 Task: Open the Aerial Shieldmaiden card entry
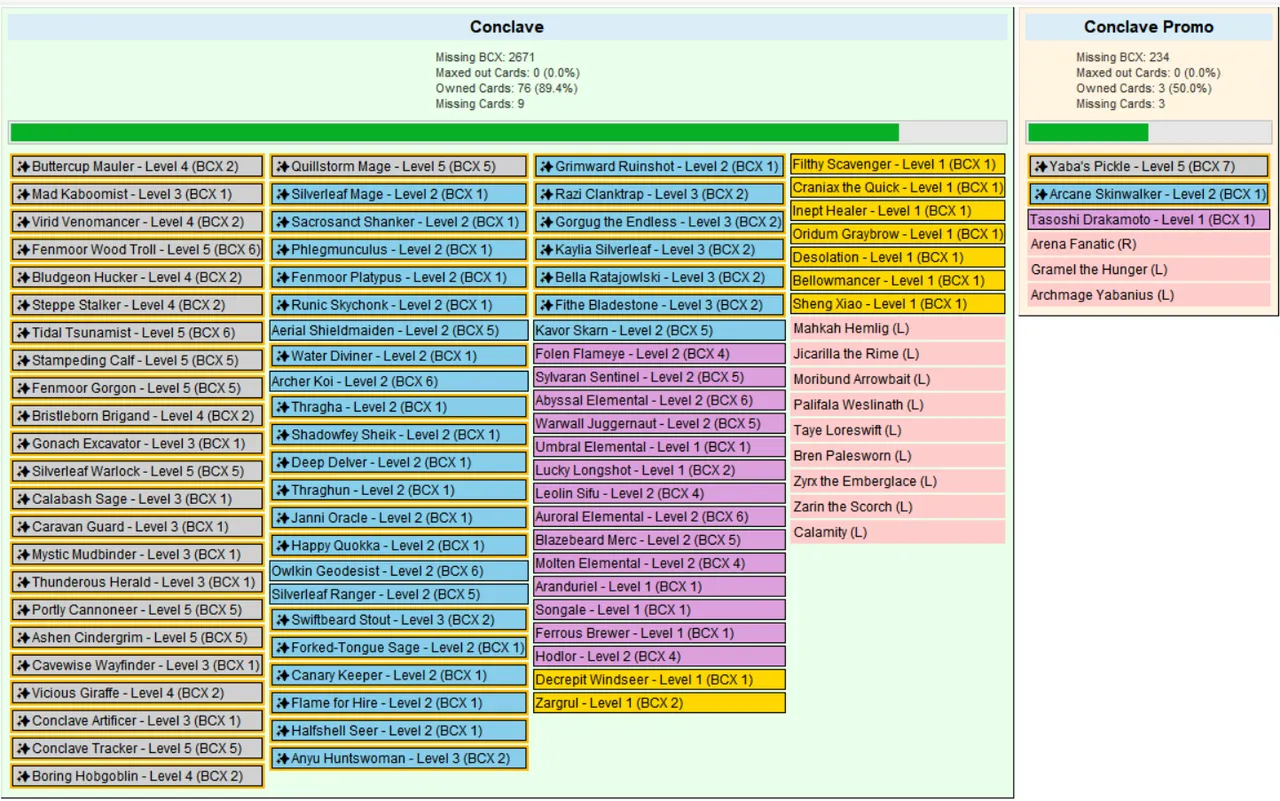399,330
